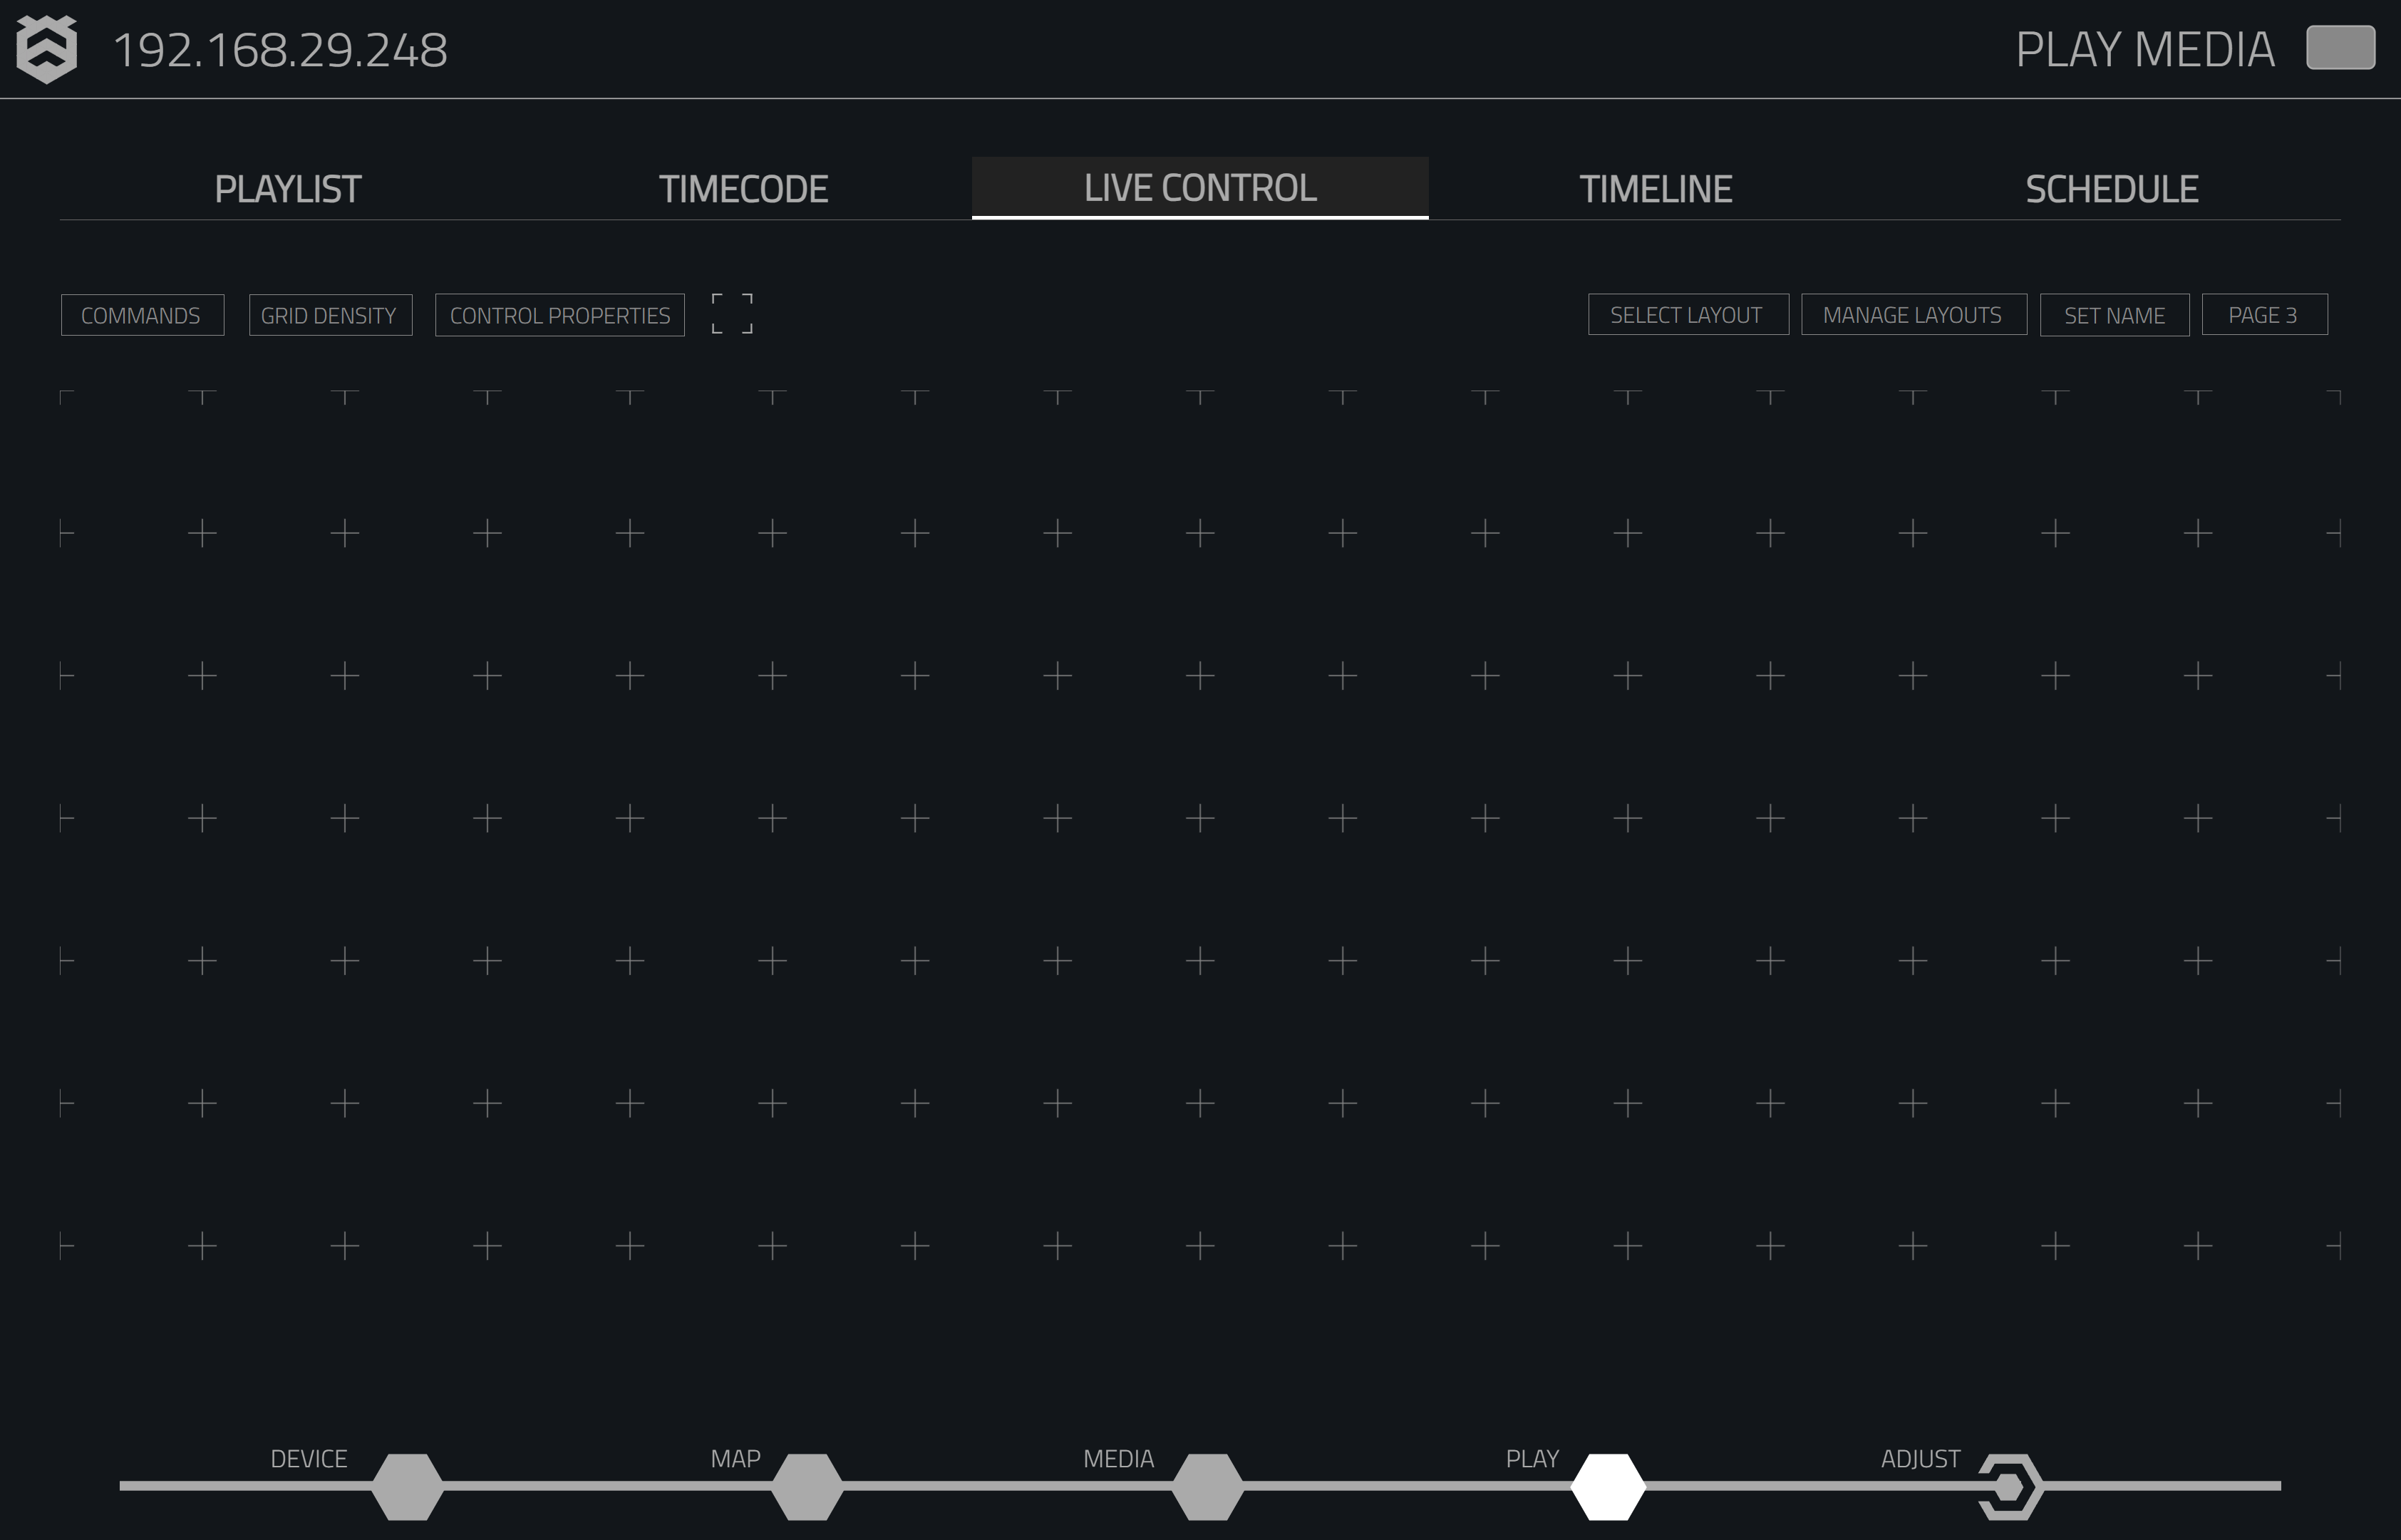This screenshot has height=1540, width=2401.
Task: Open CONTROL PROPERTIES
Action: pos(560,315)
